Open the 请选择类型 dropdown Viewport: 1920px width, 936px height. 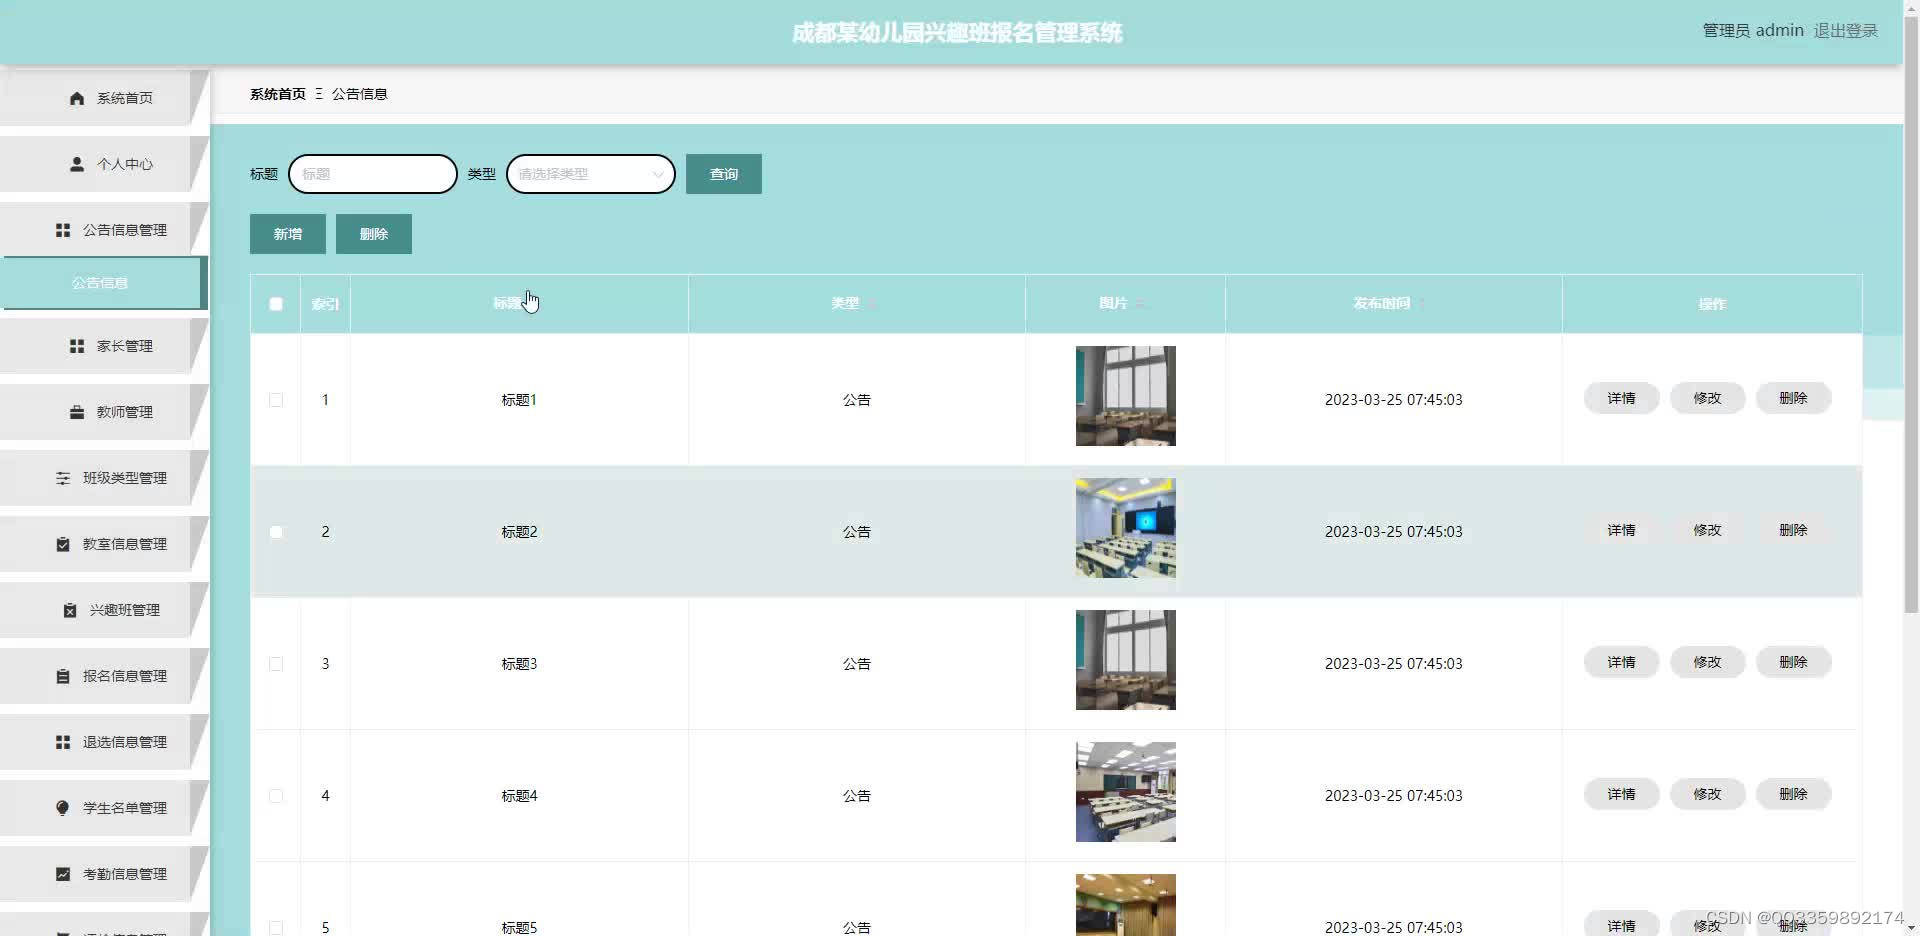(591, 174)
